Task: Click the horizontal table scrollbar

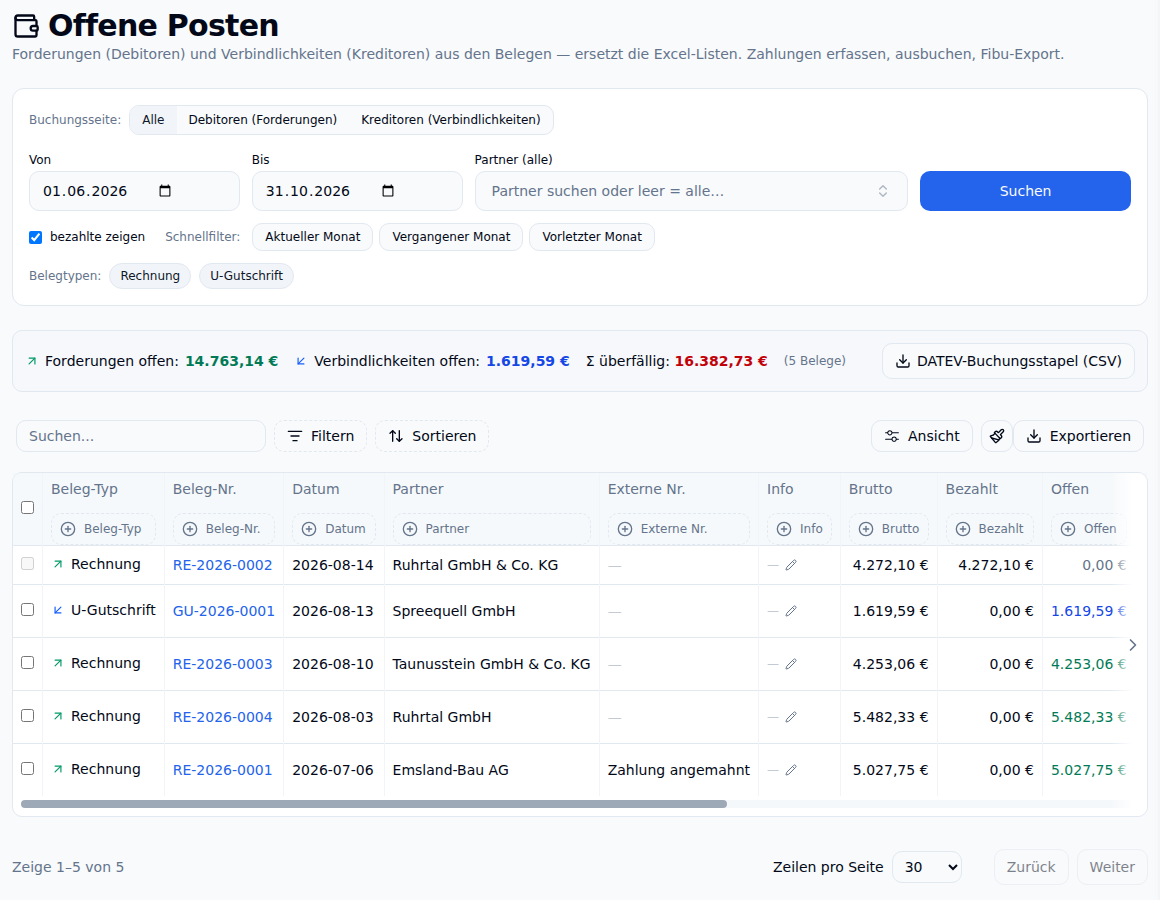Action: coord(374,804)
